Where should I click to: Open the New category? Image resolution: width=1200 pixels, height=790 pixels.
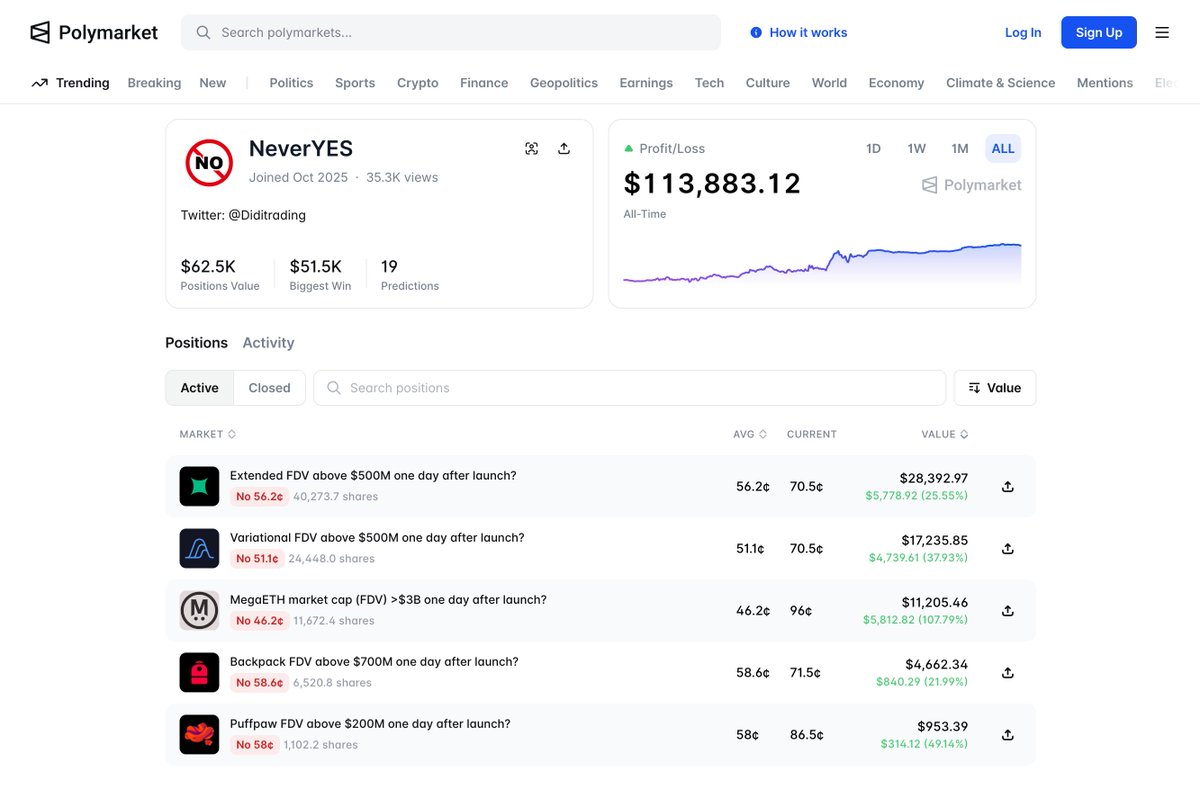click(x=213, y=83)
